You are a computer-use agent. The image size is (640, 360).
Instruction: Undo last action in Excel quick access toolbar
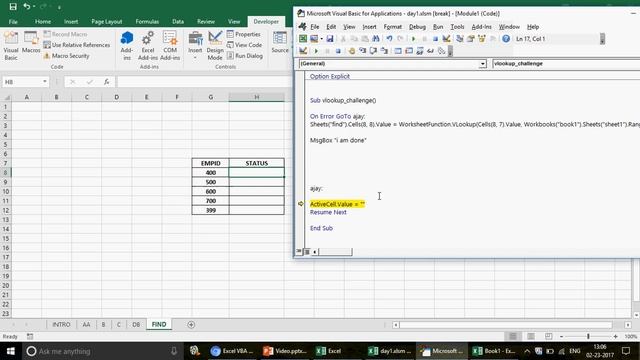[x=27, y=7]
